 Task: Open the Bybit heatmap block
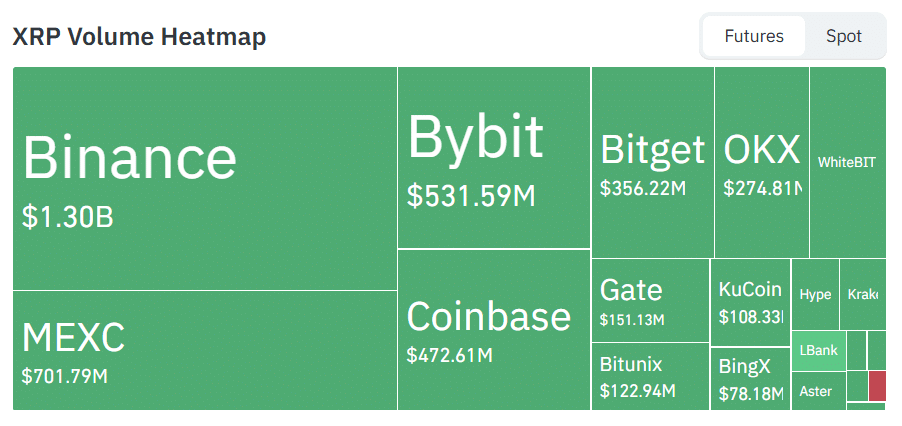[x=493, y=158]
